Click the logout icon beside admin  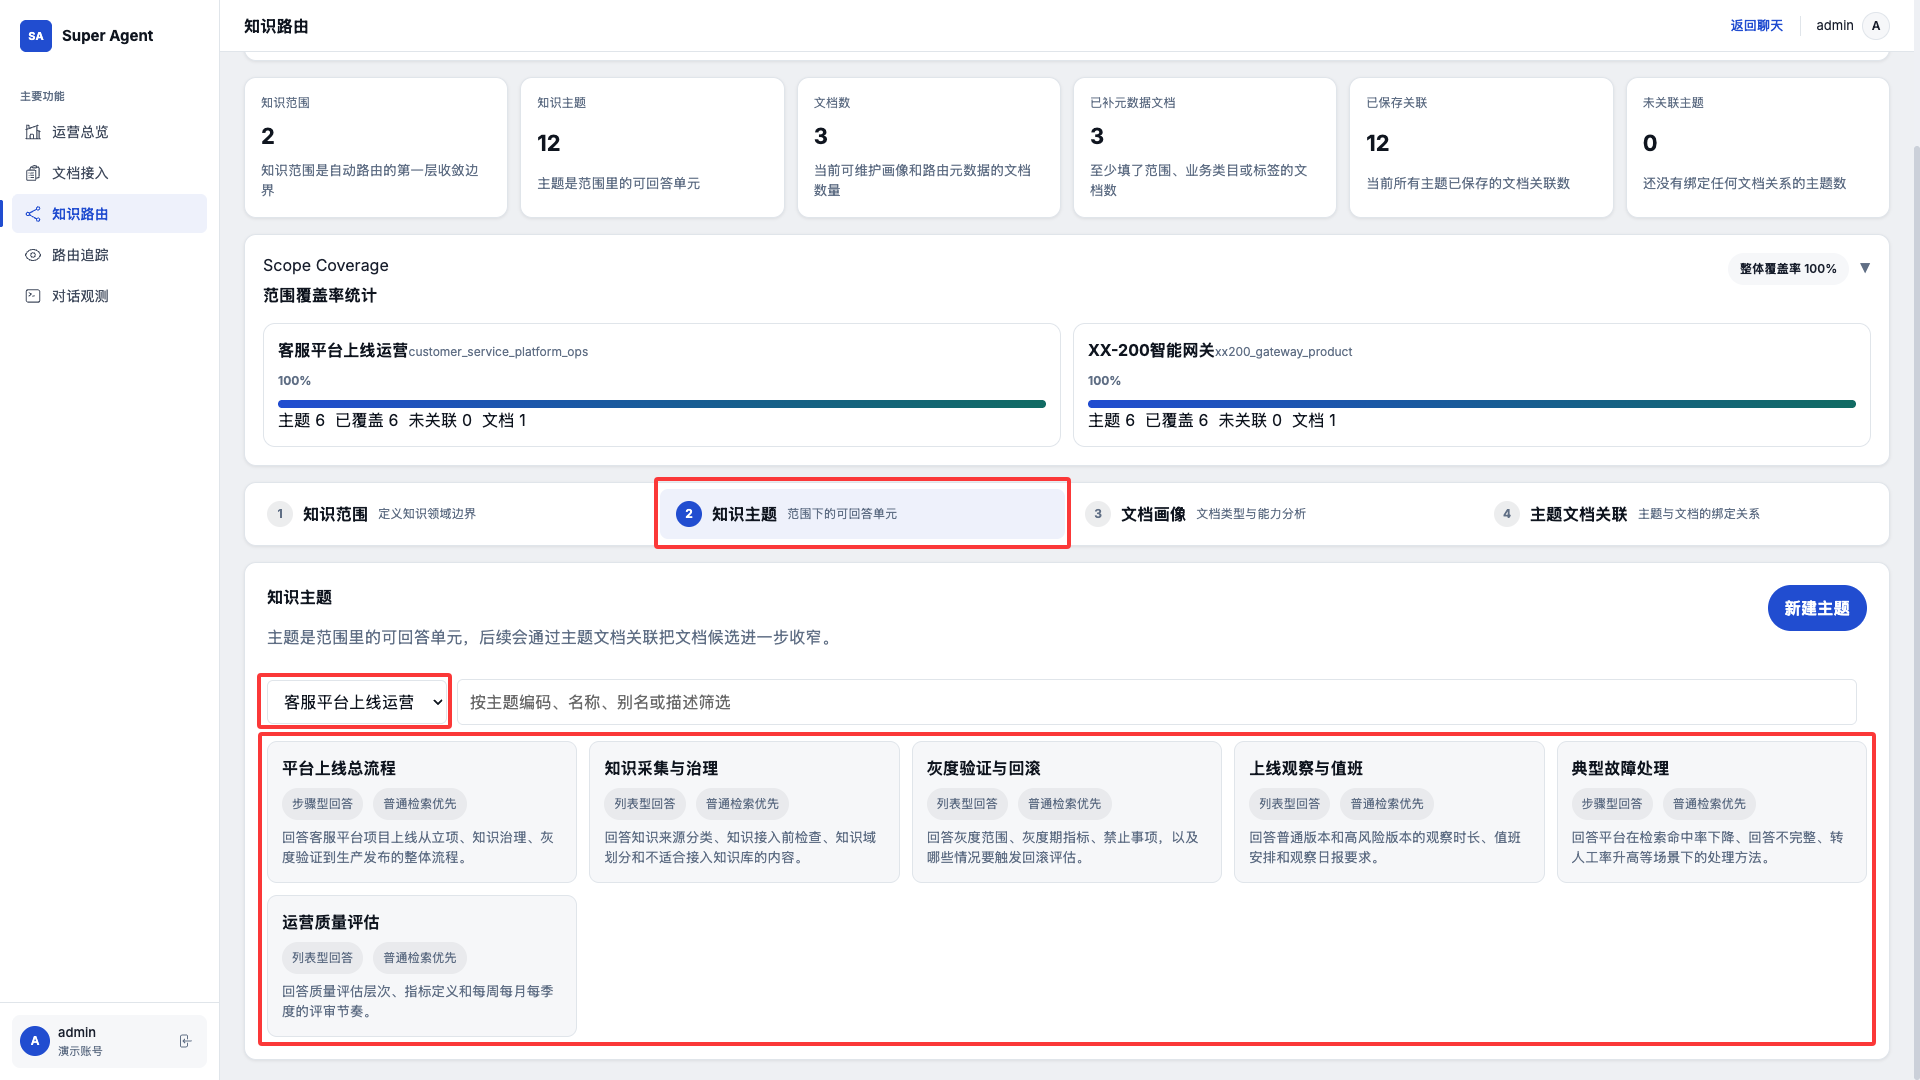click(x=185, y=1041)
